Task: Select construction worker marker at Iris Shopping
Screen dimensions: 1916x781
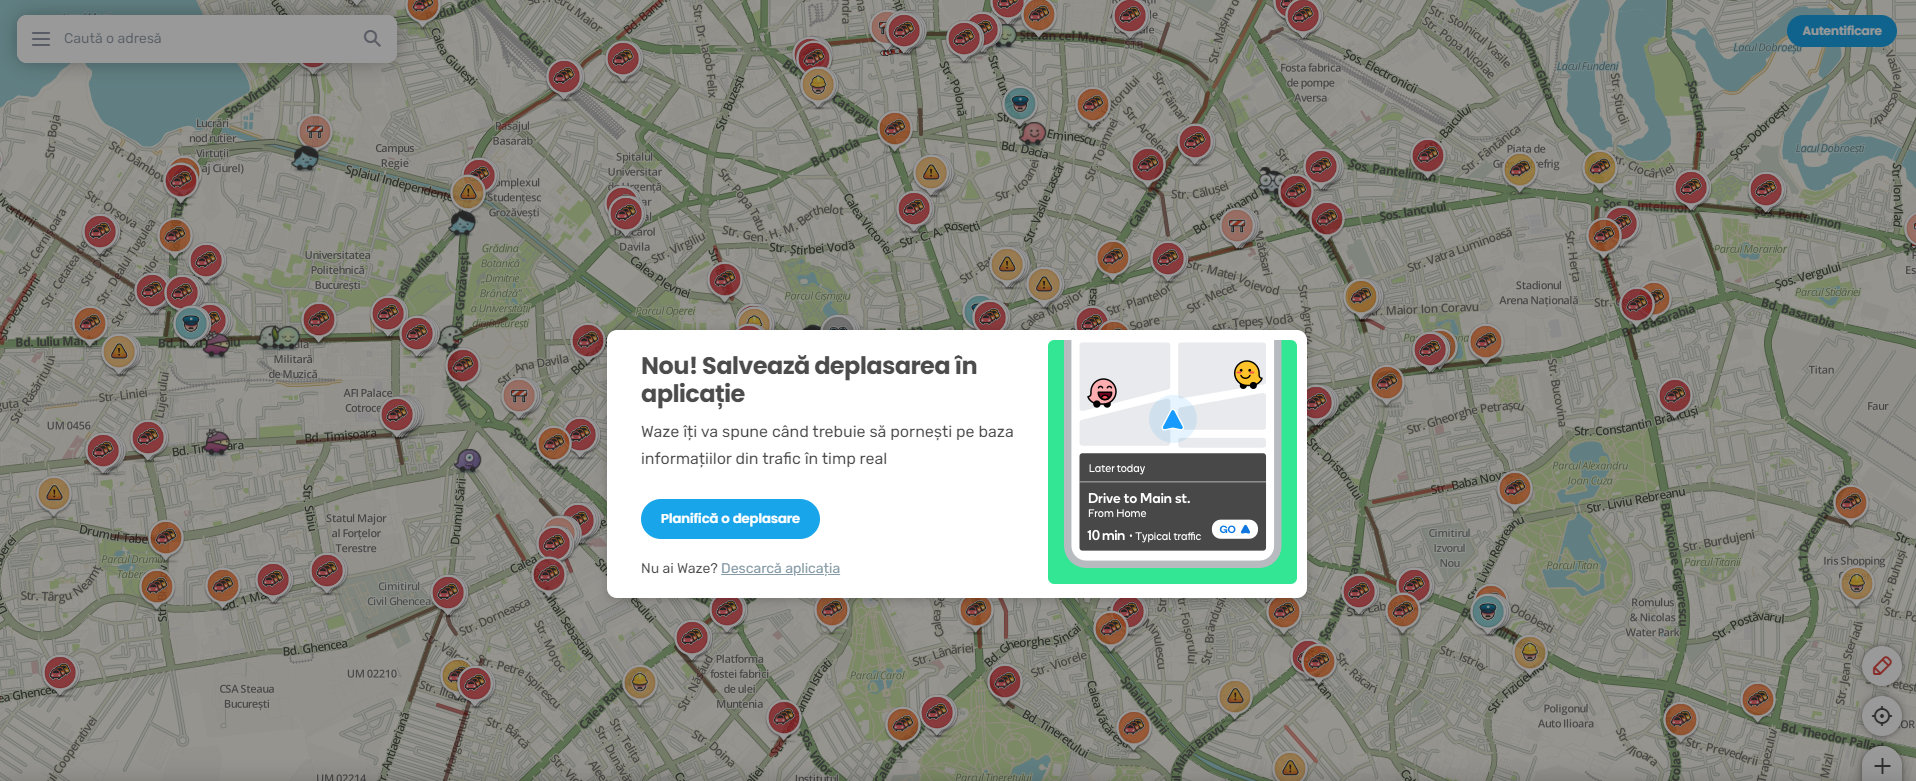Action: (x=1856, y=583)
